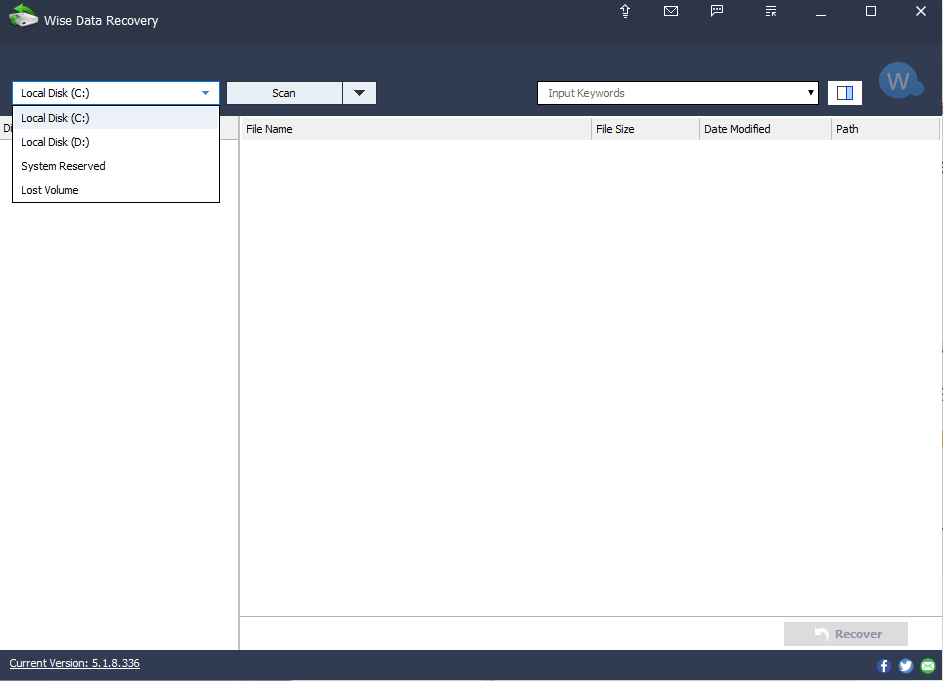Image resolution: width=943 pixels, height=681 pixels.
Task: Sort by the File Size column header
Action: point(645,129)
